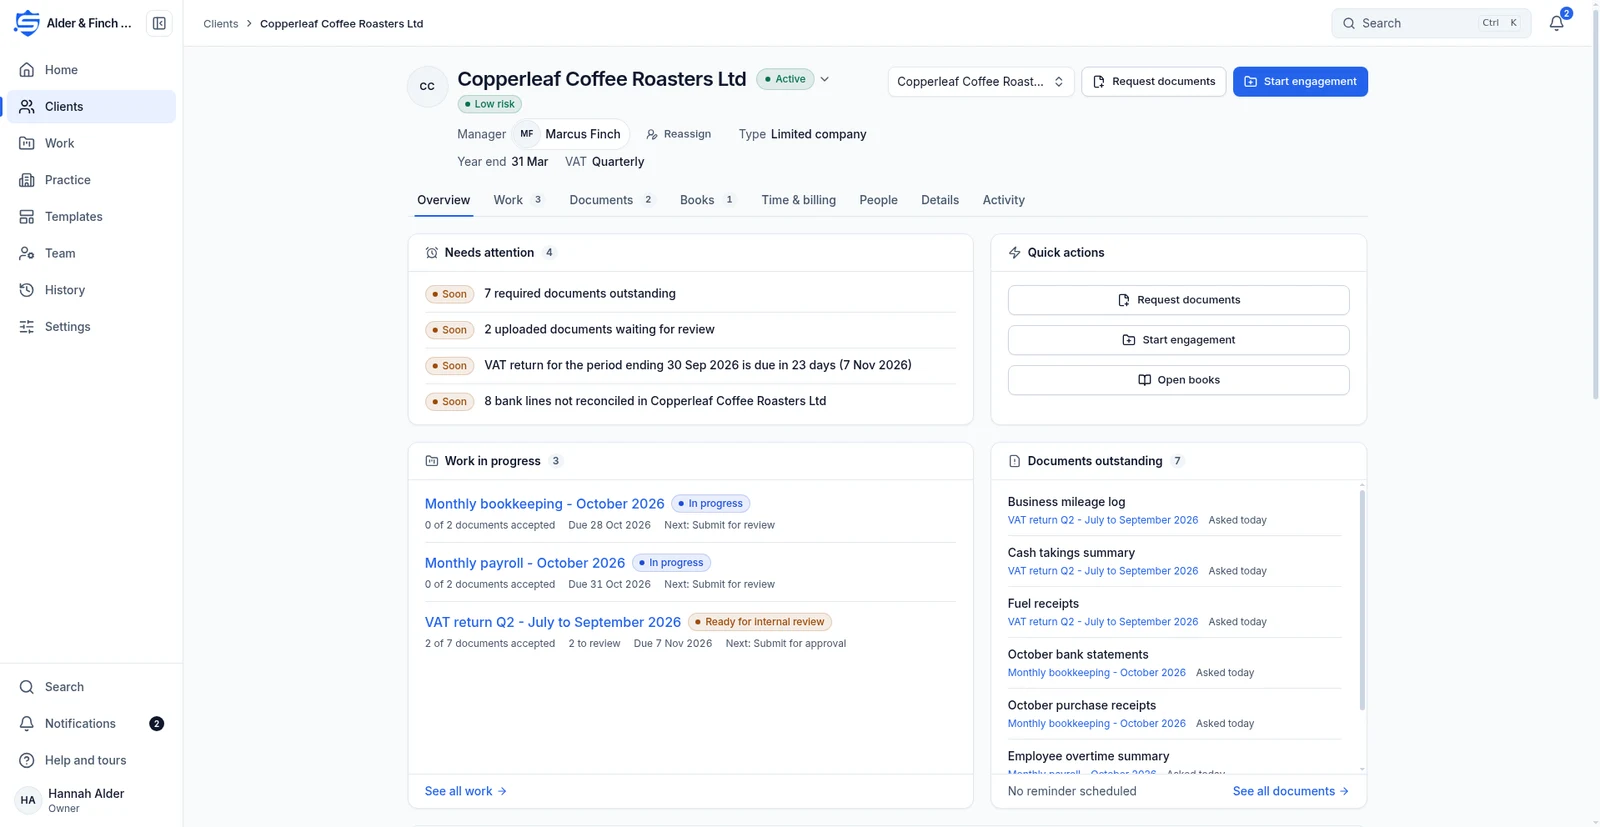Click the top bar Search field
The image size is (1600, 827).
[1431, 23]
